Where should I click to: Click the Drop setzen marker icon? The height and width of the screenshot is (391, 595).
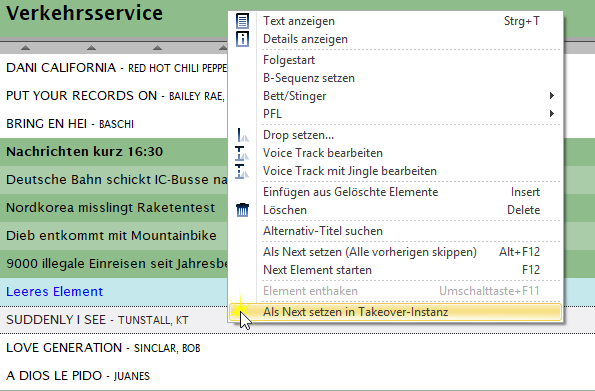pyautogui.click(x=242, y=135)
